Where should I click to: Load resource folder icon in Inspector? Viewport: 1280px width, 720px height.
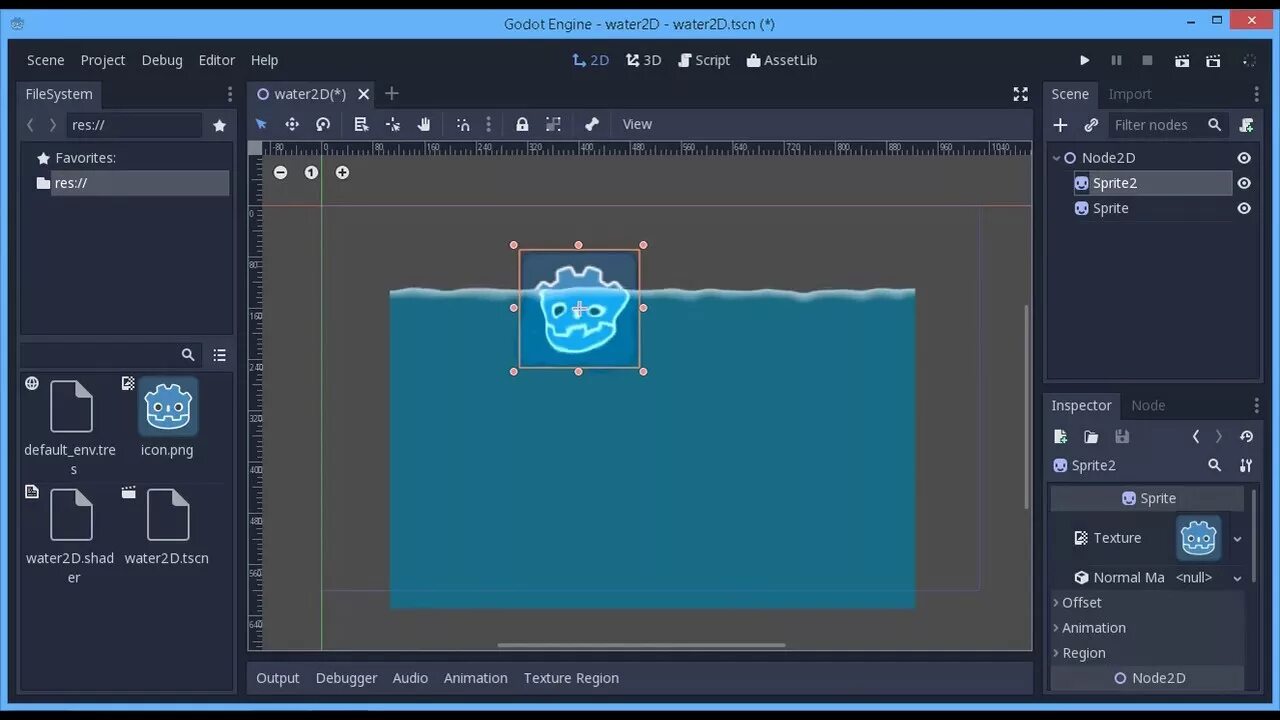tap(1091, 436)
